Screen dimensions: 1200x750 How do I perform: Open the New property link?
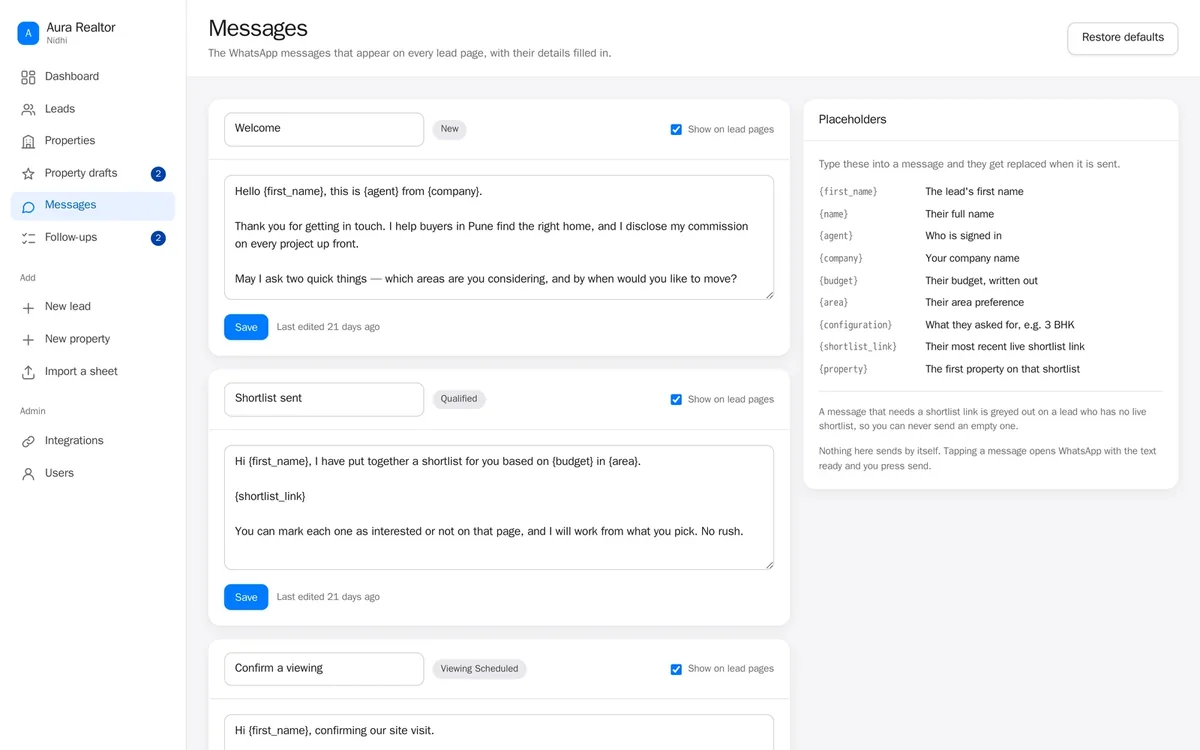coord(93,339)
